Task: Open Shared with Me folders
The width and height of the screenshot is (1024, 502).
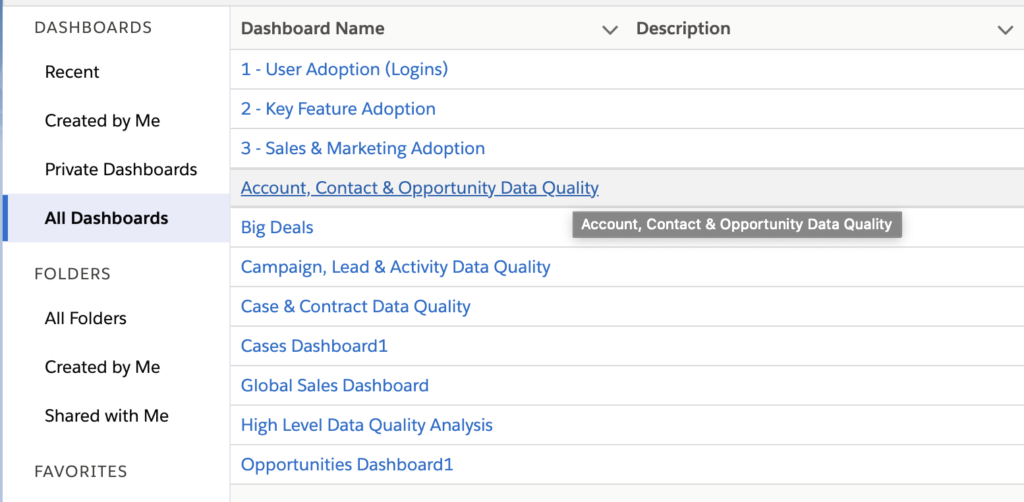Action: (106, 416)
